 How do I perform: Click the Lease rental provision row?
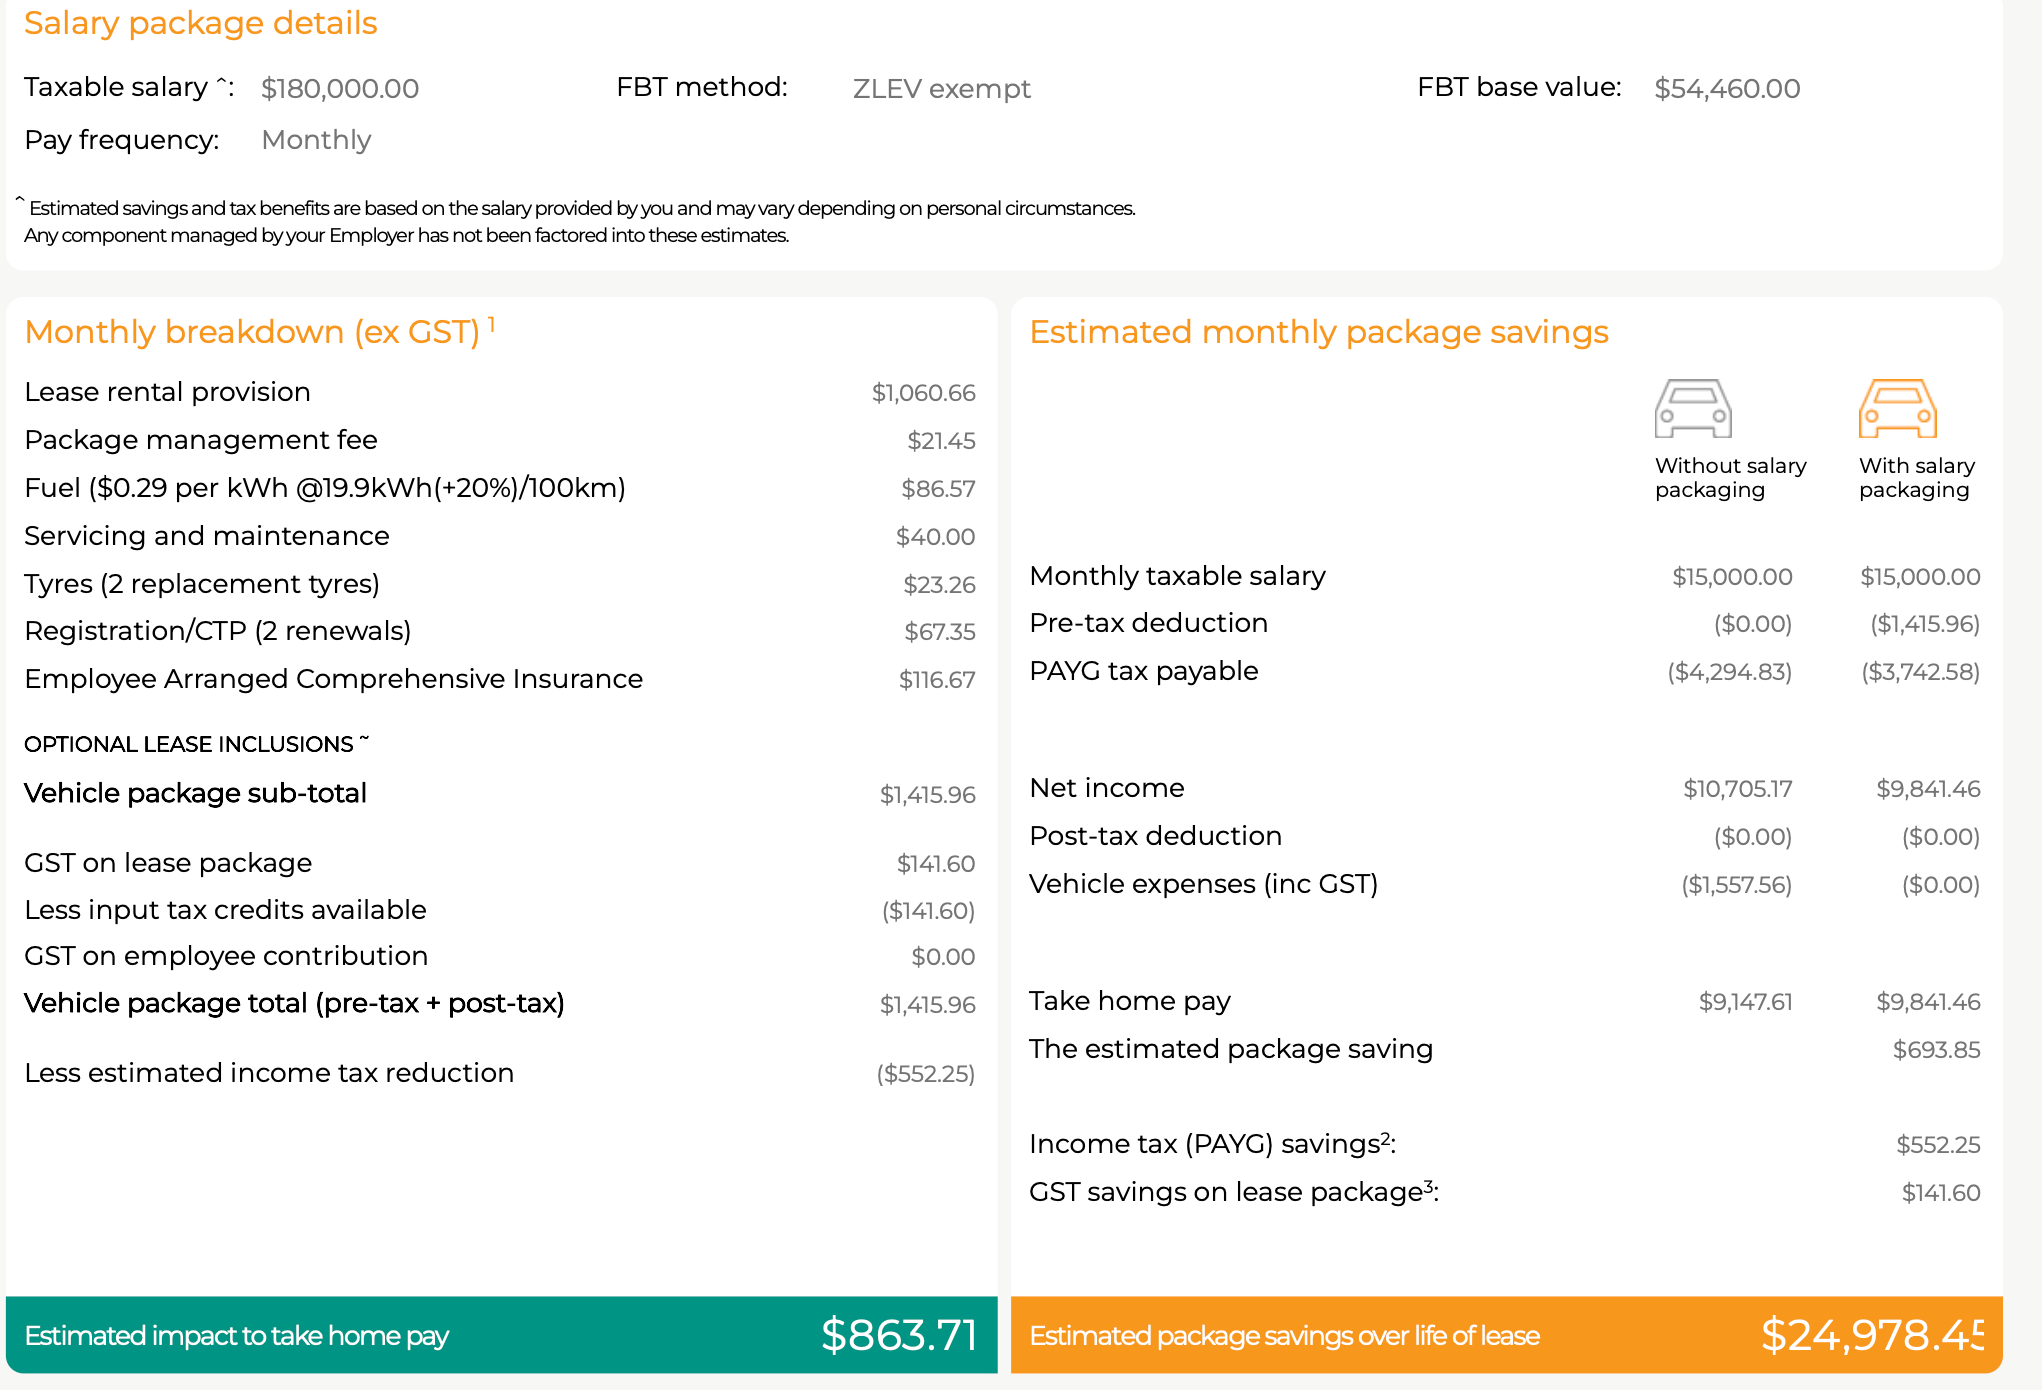click(168, 392)
